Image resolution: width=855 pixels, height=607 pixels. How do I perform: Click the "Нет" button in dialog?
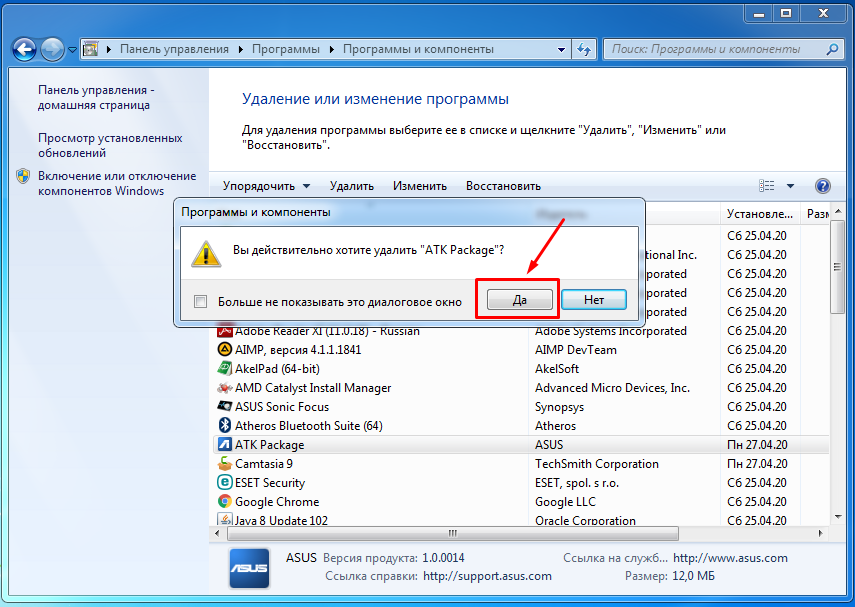(x=594, y=299)
